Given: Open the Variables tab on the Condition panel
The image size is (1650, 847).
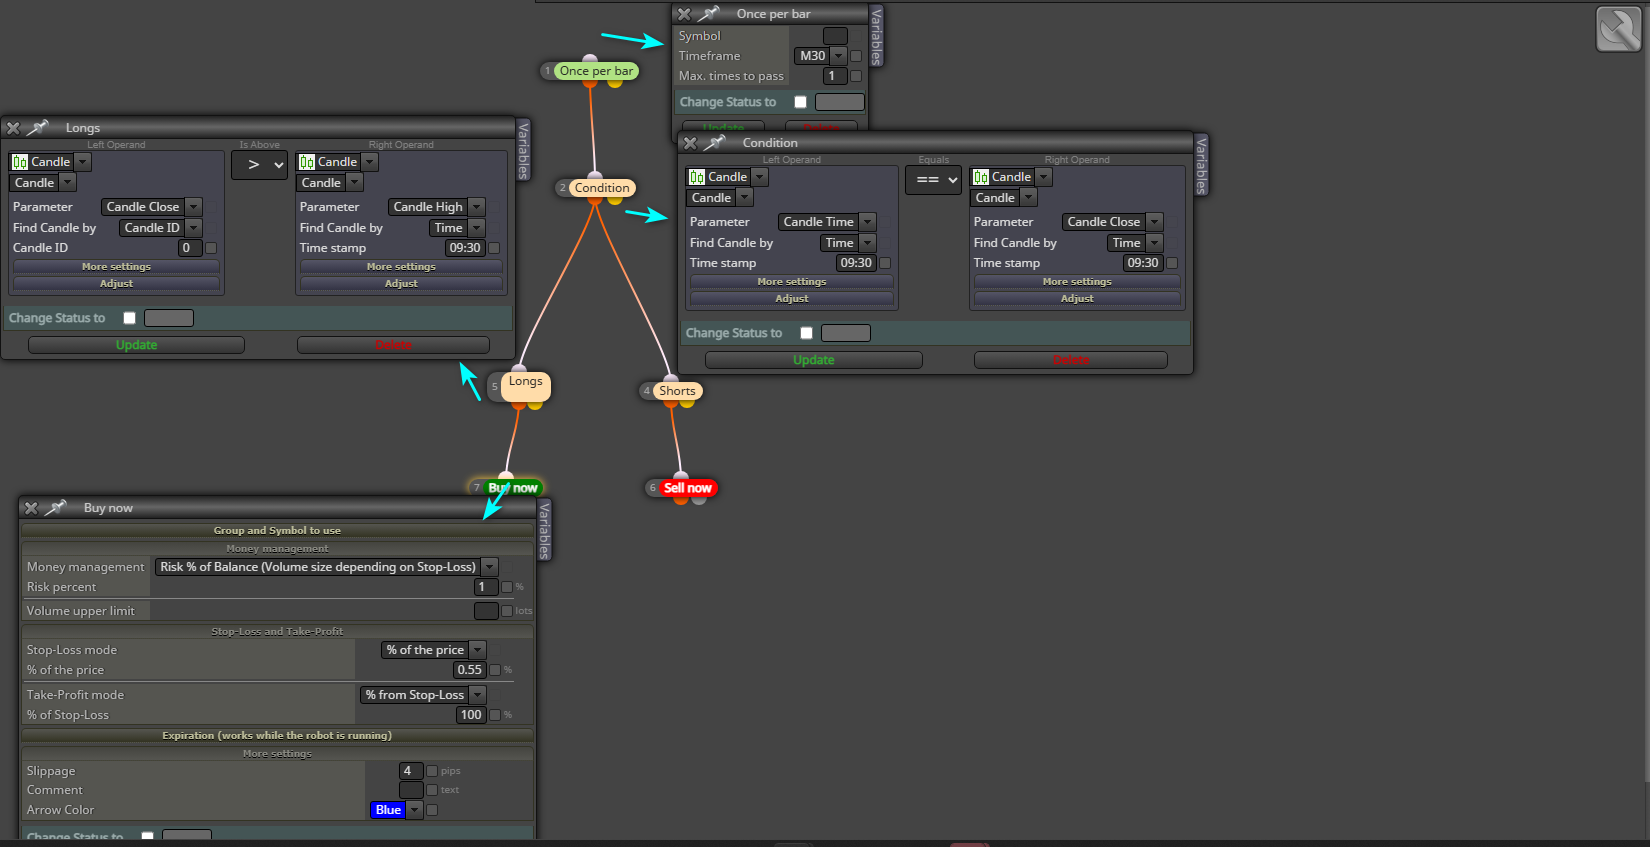Looking at the screenshot, I should pos(1201,165).
